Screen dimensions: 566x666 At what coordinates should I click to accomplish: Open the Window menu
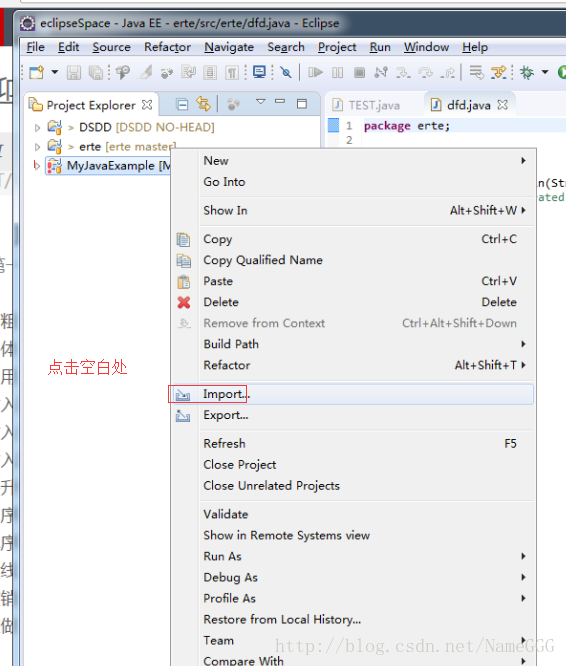coord(426,47)
